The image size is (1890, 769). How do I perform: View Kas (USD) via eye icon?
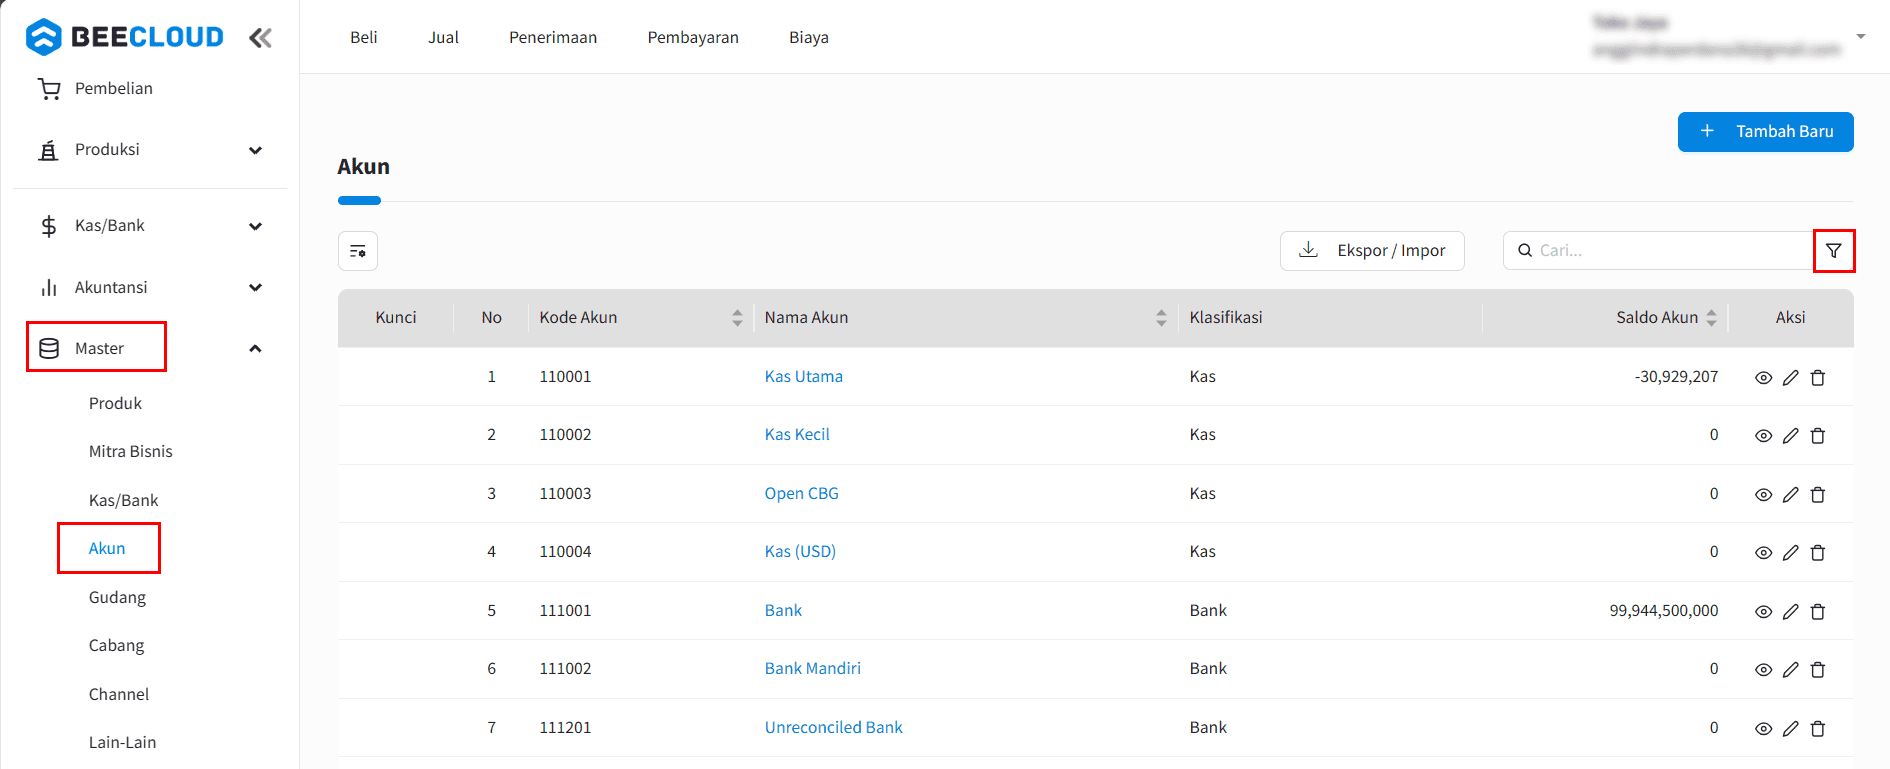(x=1763, y=553)
